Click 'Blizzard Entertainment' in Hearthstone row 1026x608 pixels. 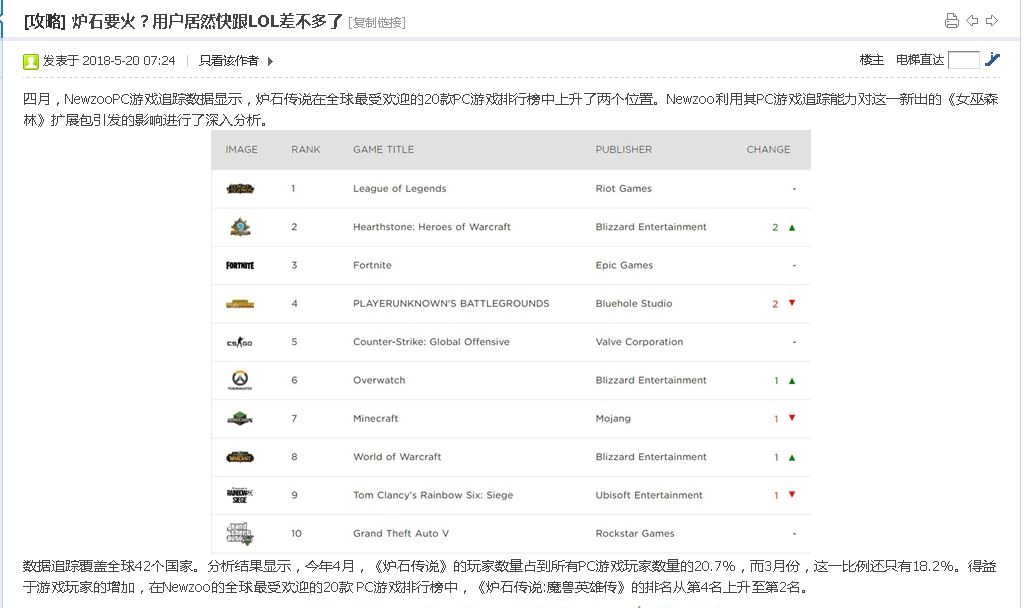651,226
